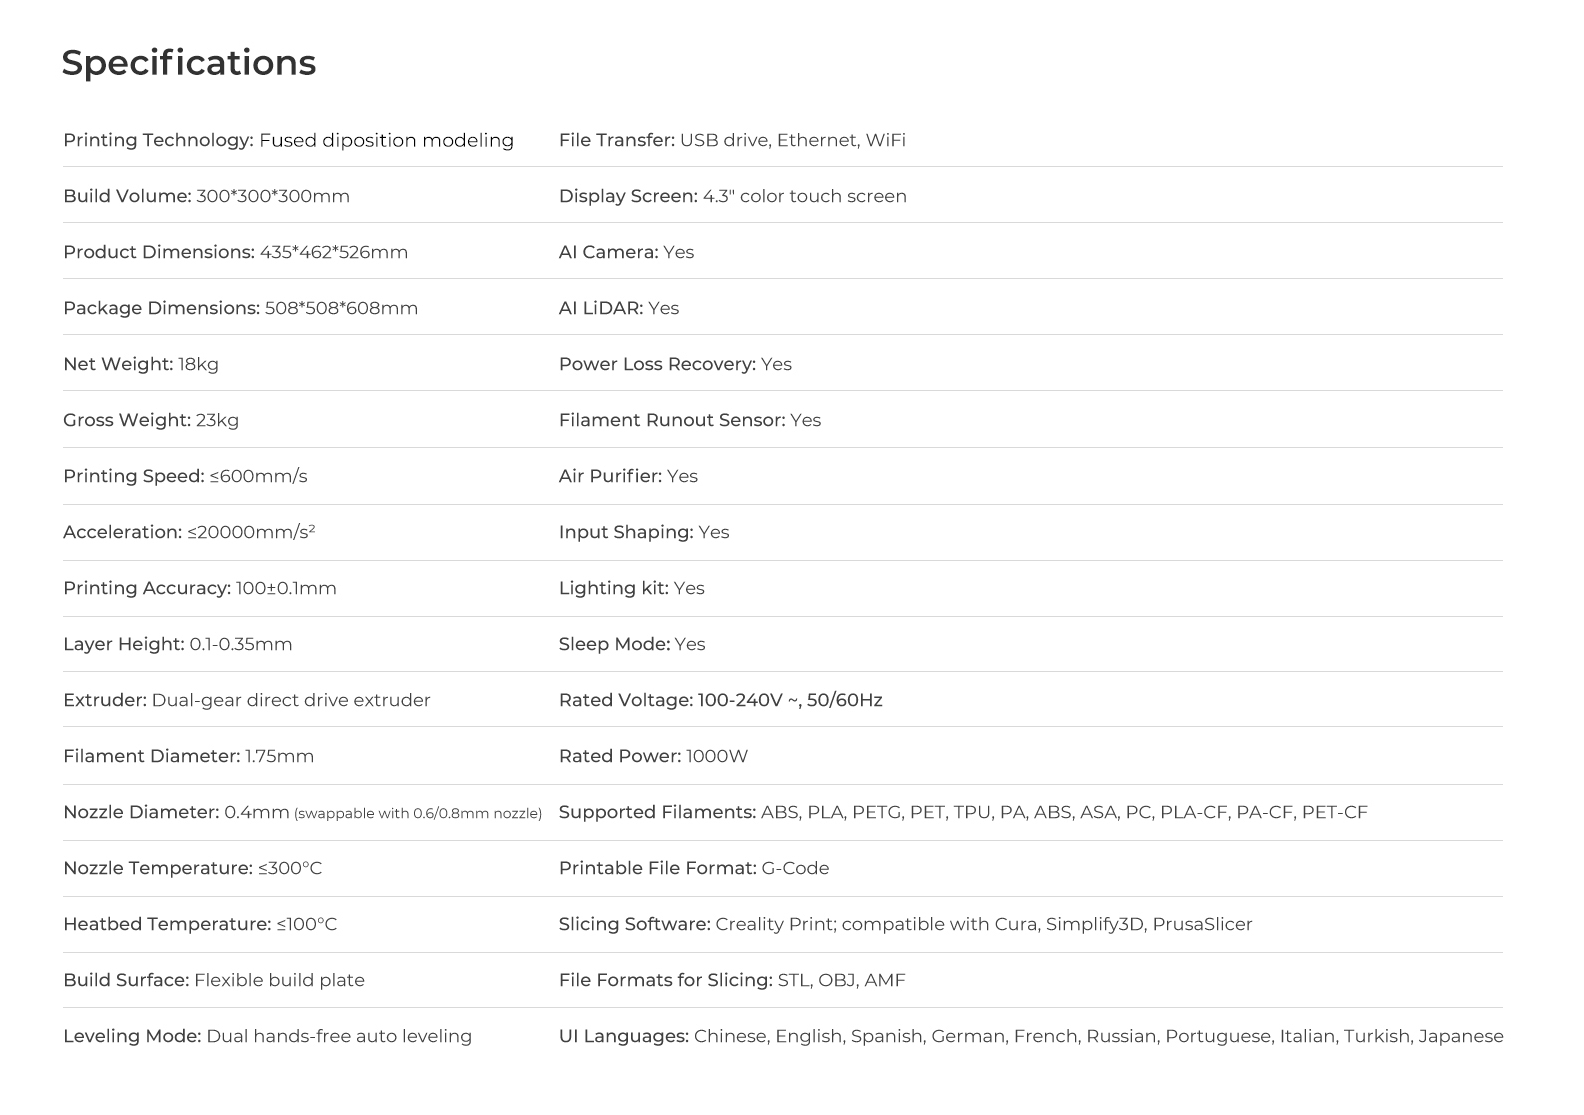Screen dimensions: 1584x1115
Task: Click Package Dimensions 508*508*608mm entry
Action: point(240,308)
